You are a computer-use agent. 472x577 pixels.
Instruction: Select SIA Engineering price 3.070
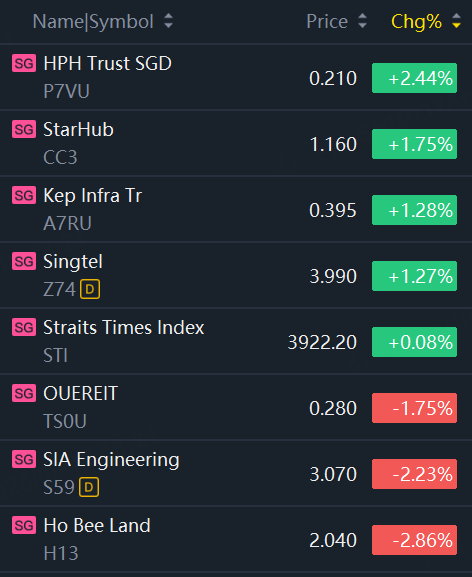[x=333, y=474]
